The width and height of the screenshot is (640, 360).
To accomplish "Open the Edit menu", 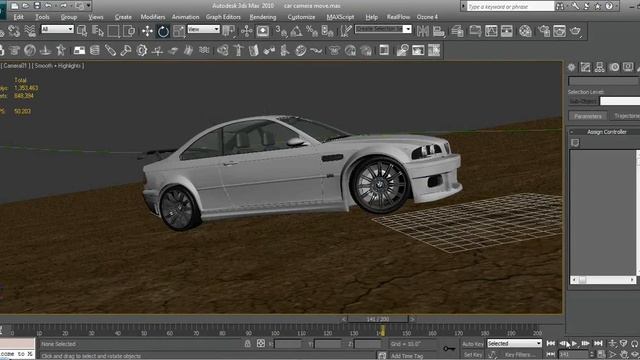I will (18, 17).
